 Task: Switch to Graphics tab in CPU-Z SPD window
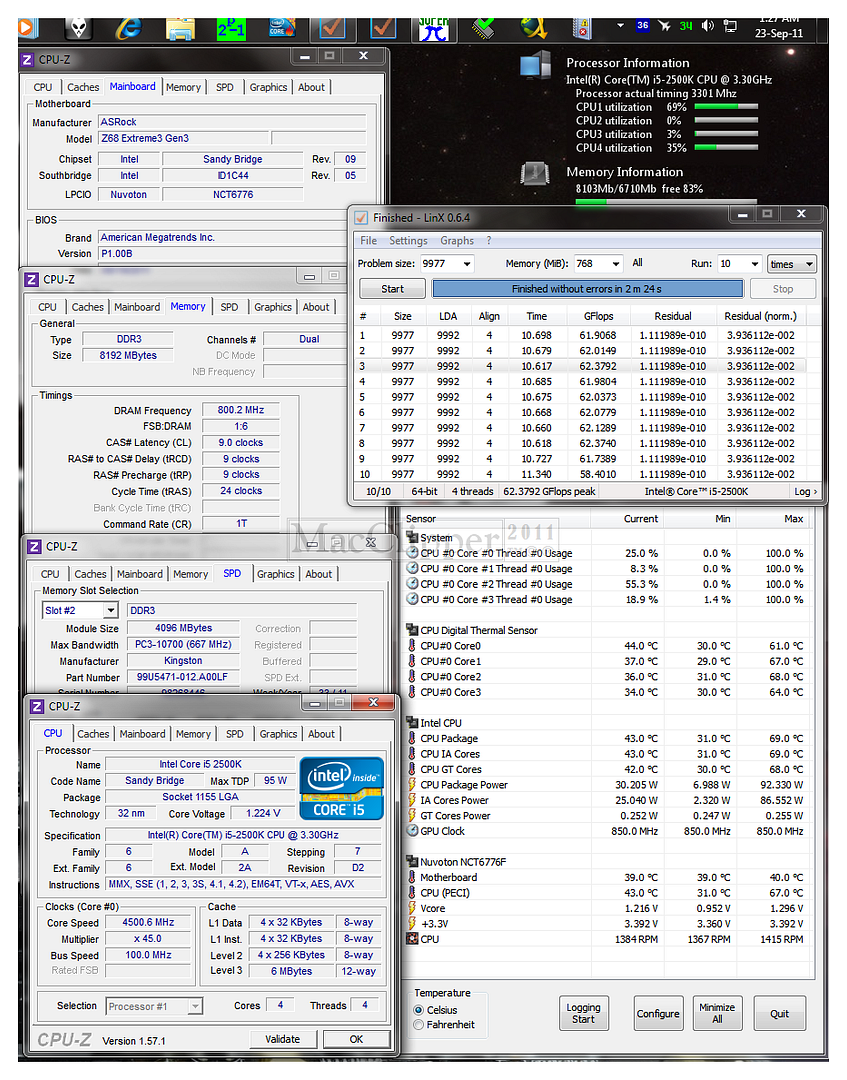click(275, 574)
